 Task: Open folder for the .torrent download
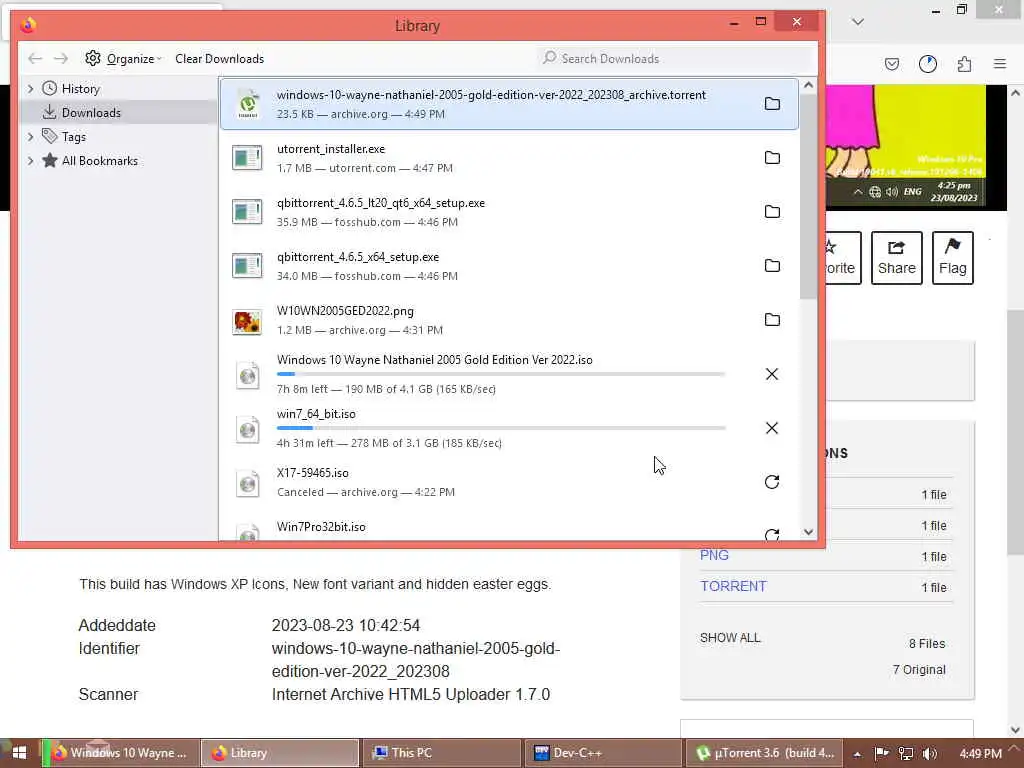pyautogui.click(x=772, y=104)
